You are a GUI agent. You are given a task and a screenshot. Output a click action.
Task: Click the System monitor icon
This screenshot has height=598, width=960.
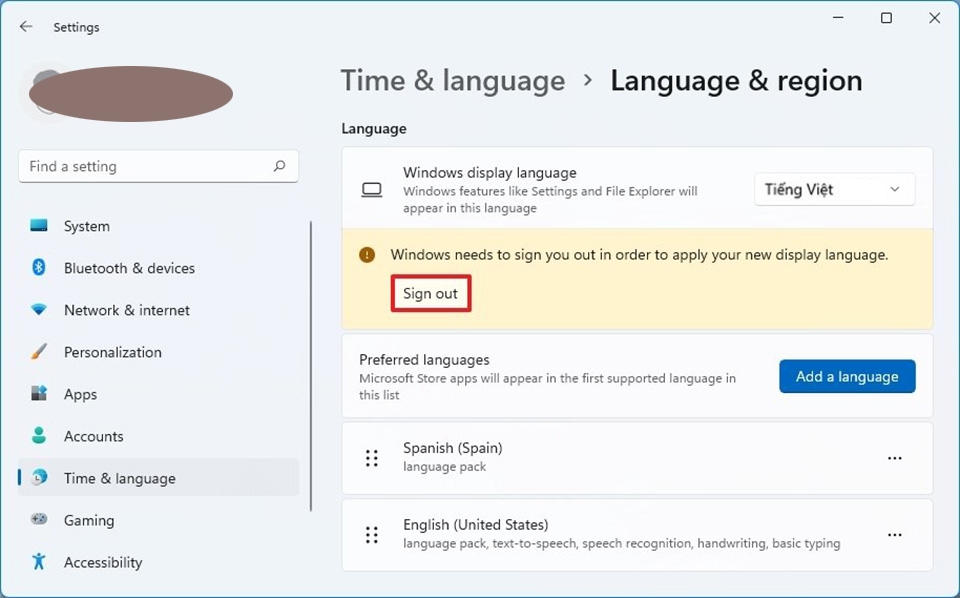coord(39,225)
